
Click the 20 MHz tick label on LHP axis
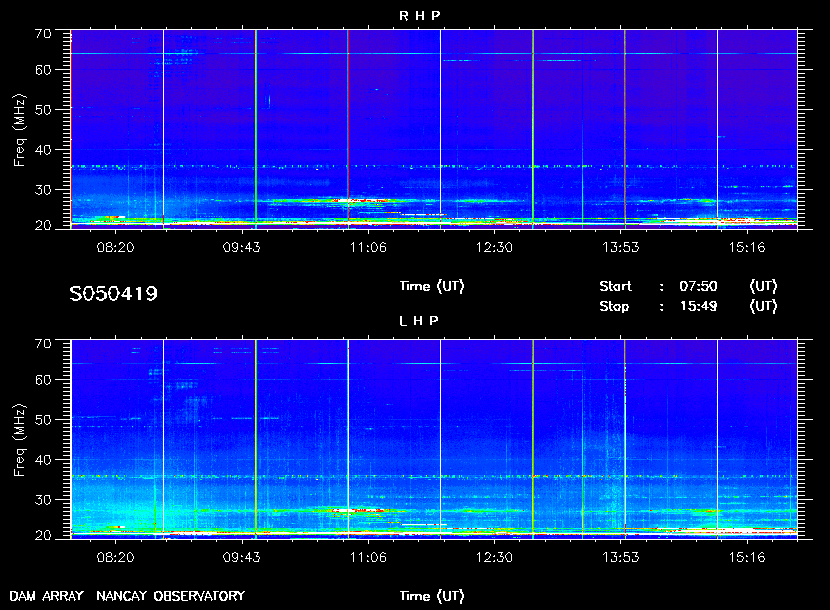(x=43, y=535)
